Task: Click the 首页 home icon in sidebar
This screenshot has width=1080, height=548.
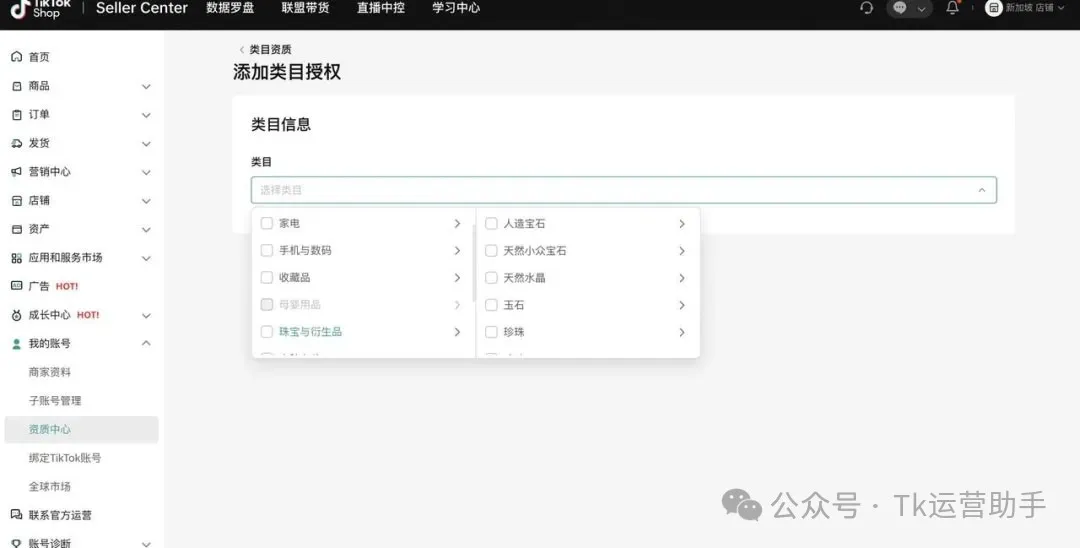Action: point(16,57)
